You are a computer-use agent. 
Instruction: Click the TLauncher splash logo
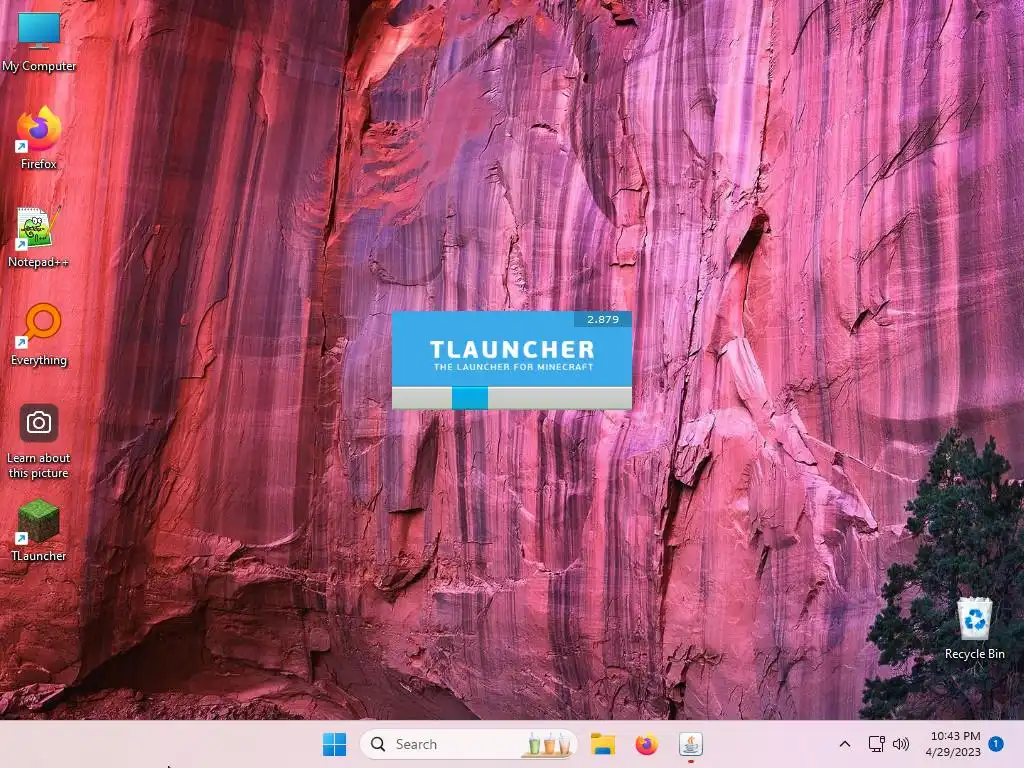(513, 355)
